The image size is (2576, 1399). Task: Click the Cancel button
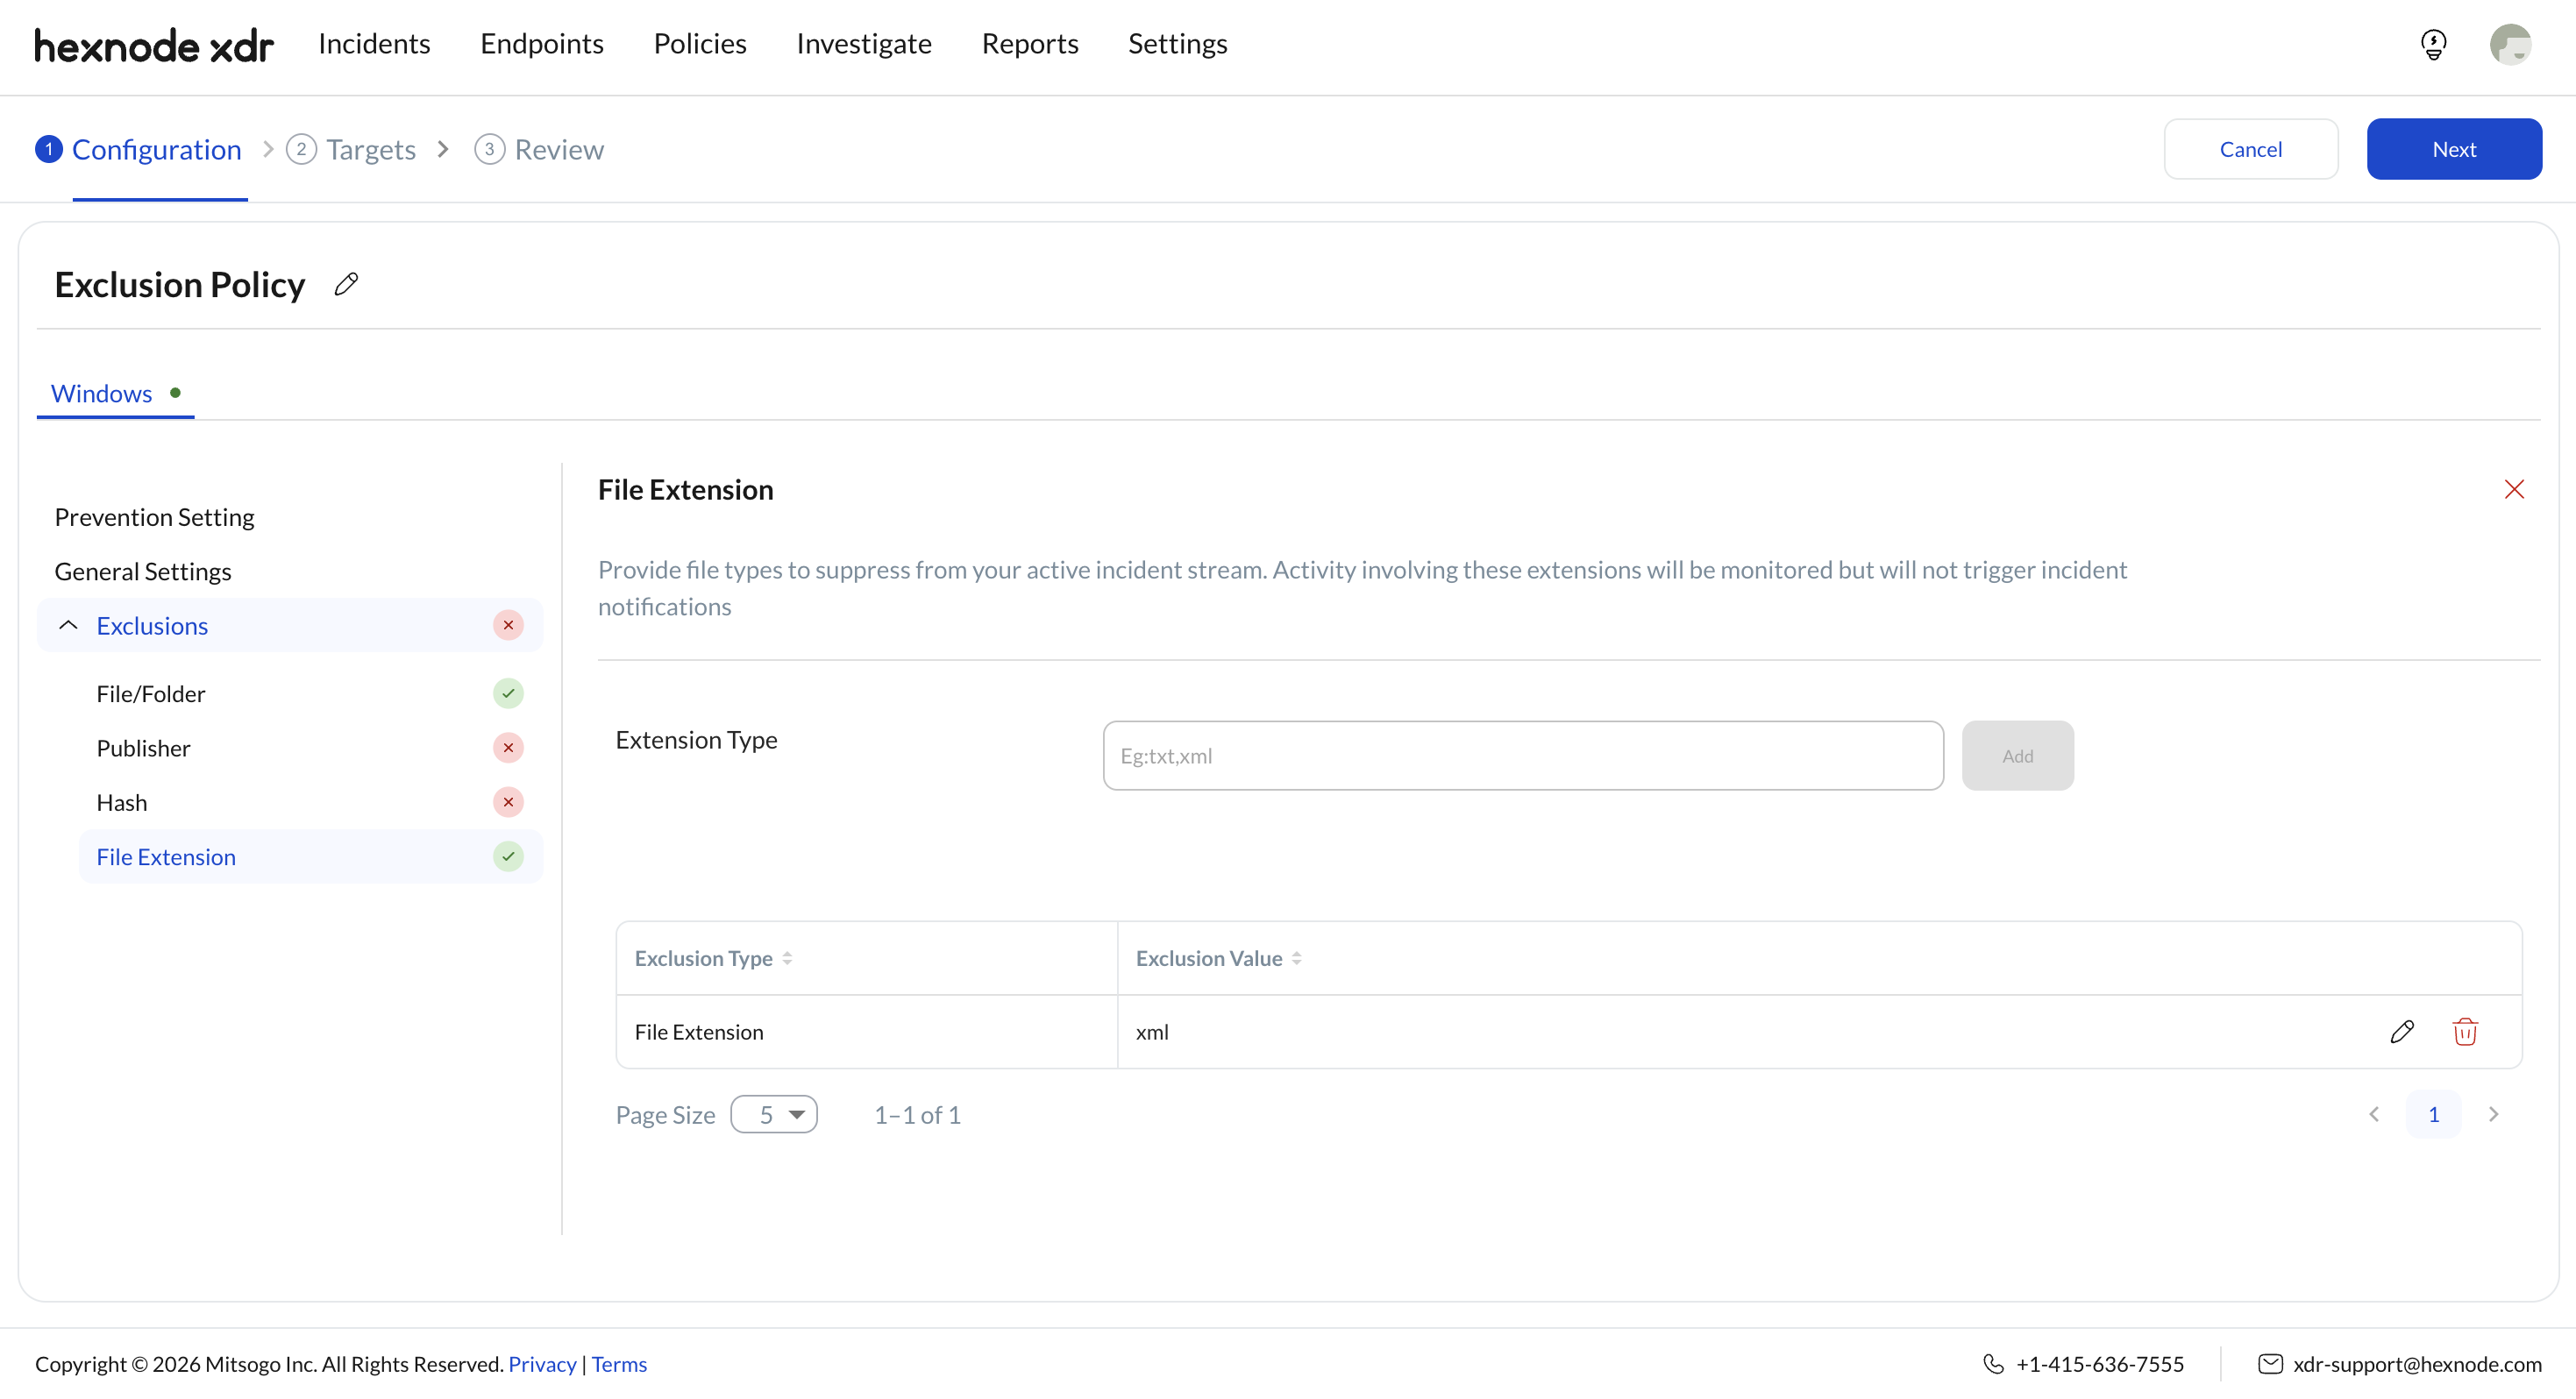pyautogui.click(x=2250, y=149)
